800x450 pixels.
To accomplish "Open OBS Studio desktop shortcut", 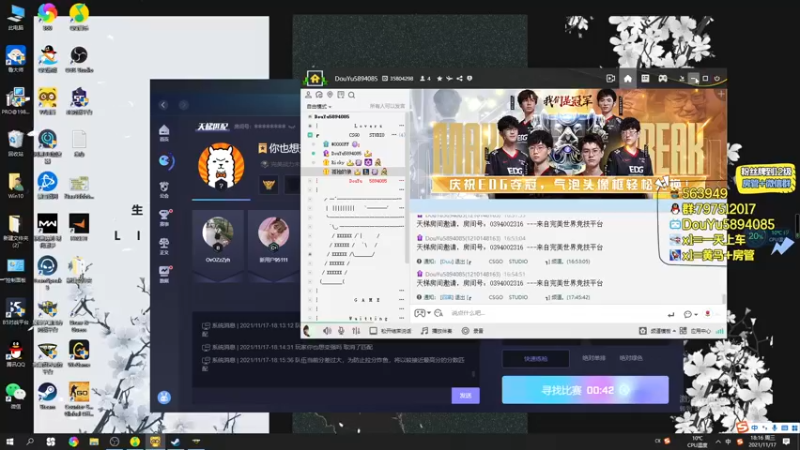I will tap(79, 59).
